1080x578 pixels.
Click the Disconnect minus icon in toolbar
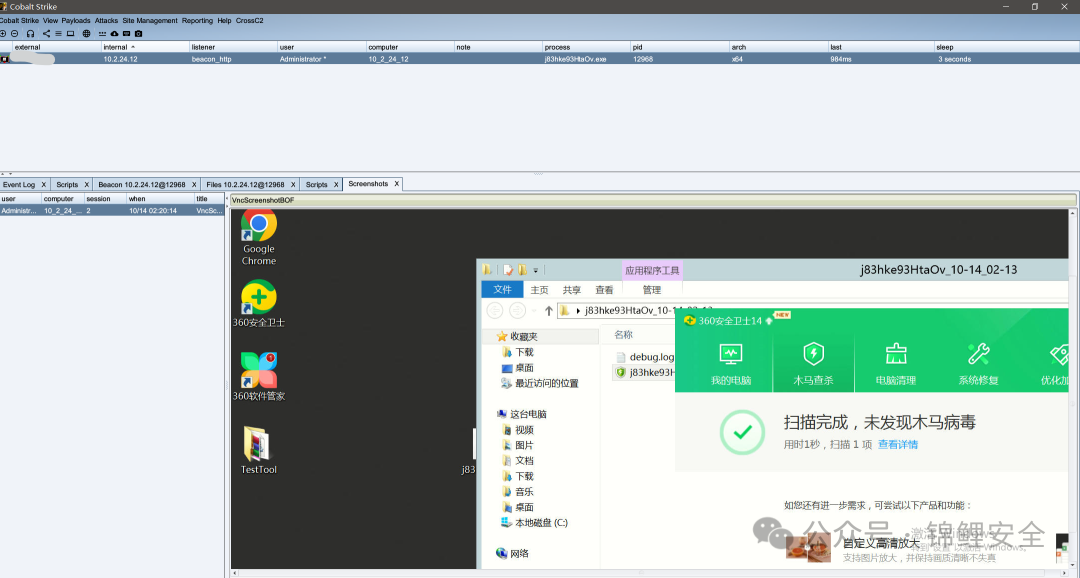(x=14, y=33)
